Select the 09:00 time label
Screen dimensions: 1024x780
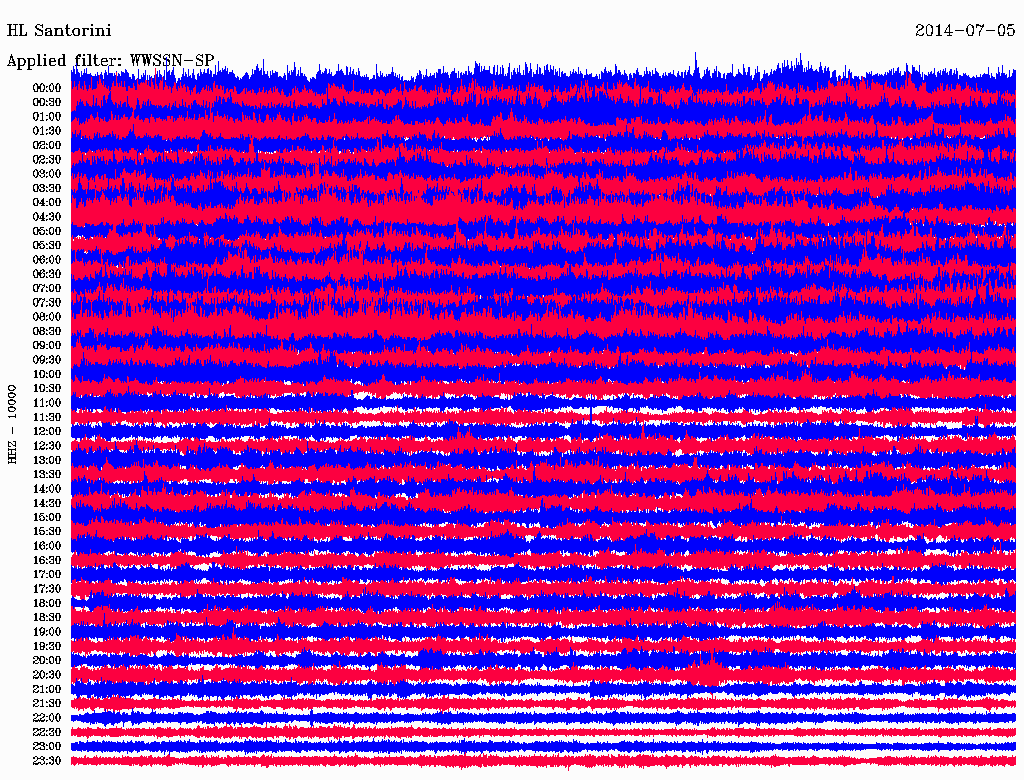47,346
